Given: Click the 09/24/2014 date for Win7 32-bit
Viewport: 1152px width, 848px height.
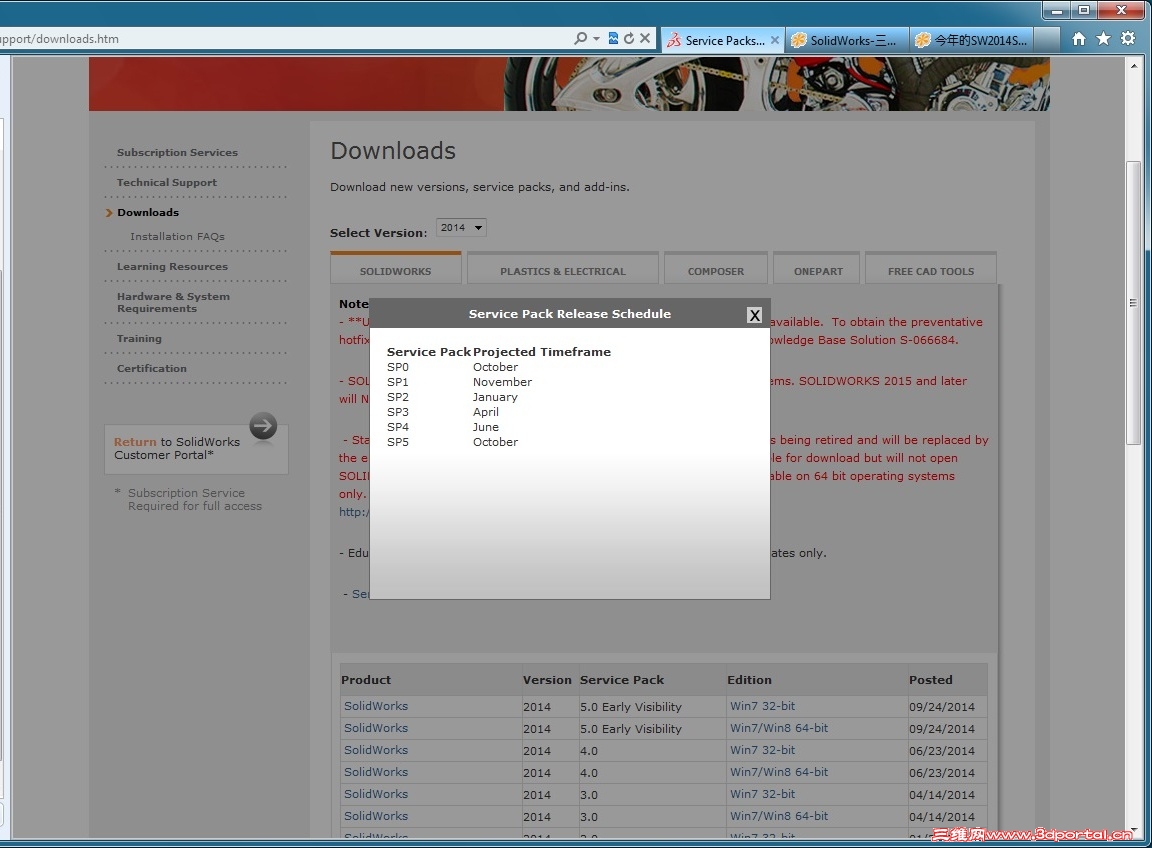Looking at the screenshot, I should (x=941, y=707).
